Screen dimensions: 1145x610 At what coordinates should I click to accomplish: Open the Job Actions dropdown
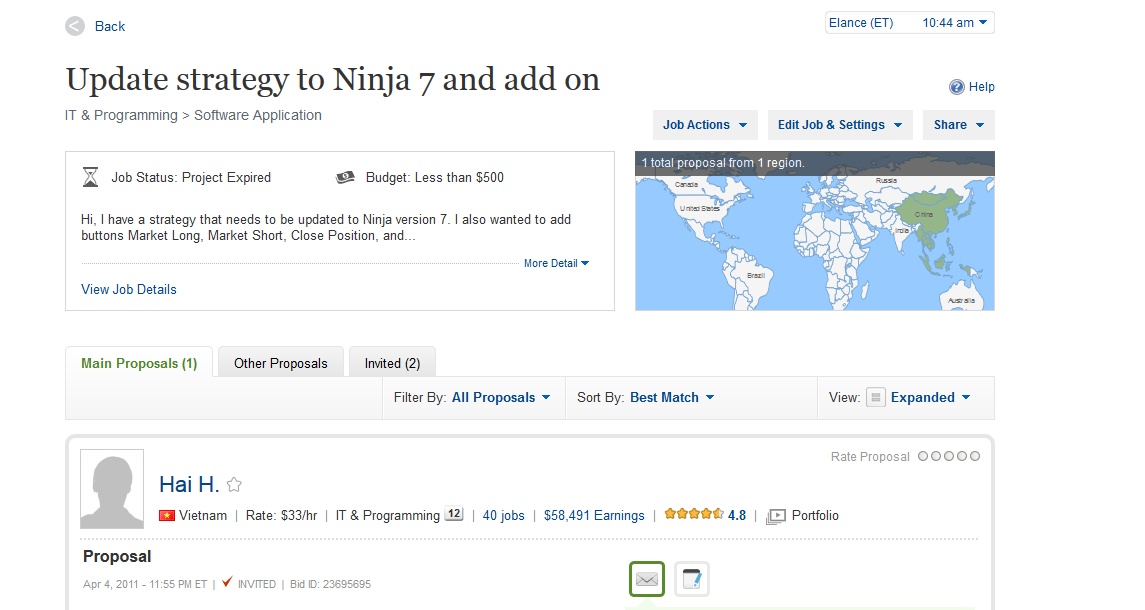(705, 125)
